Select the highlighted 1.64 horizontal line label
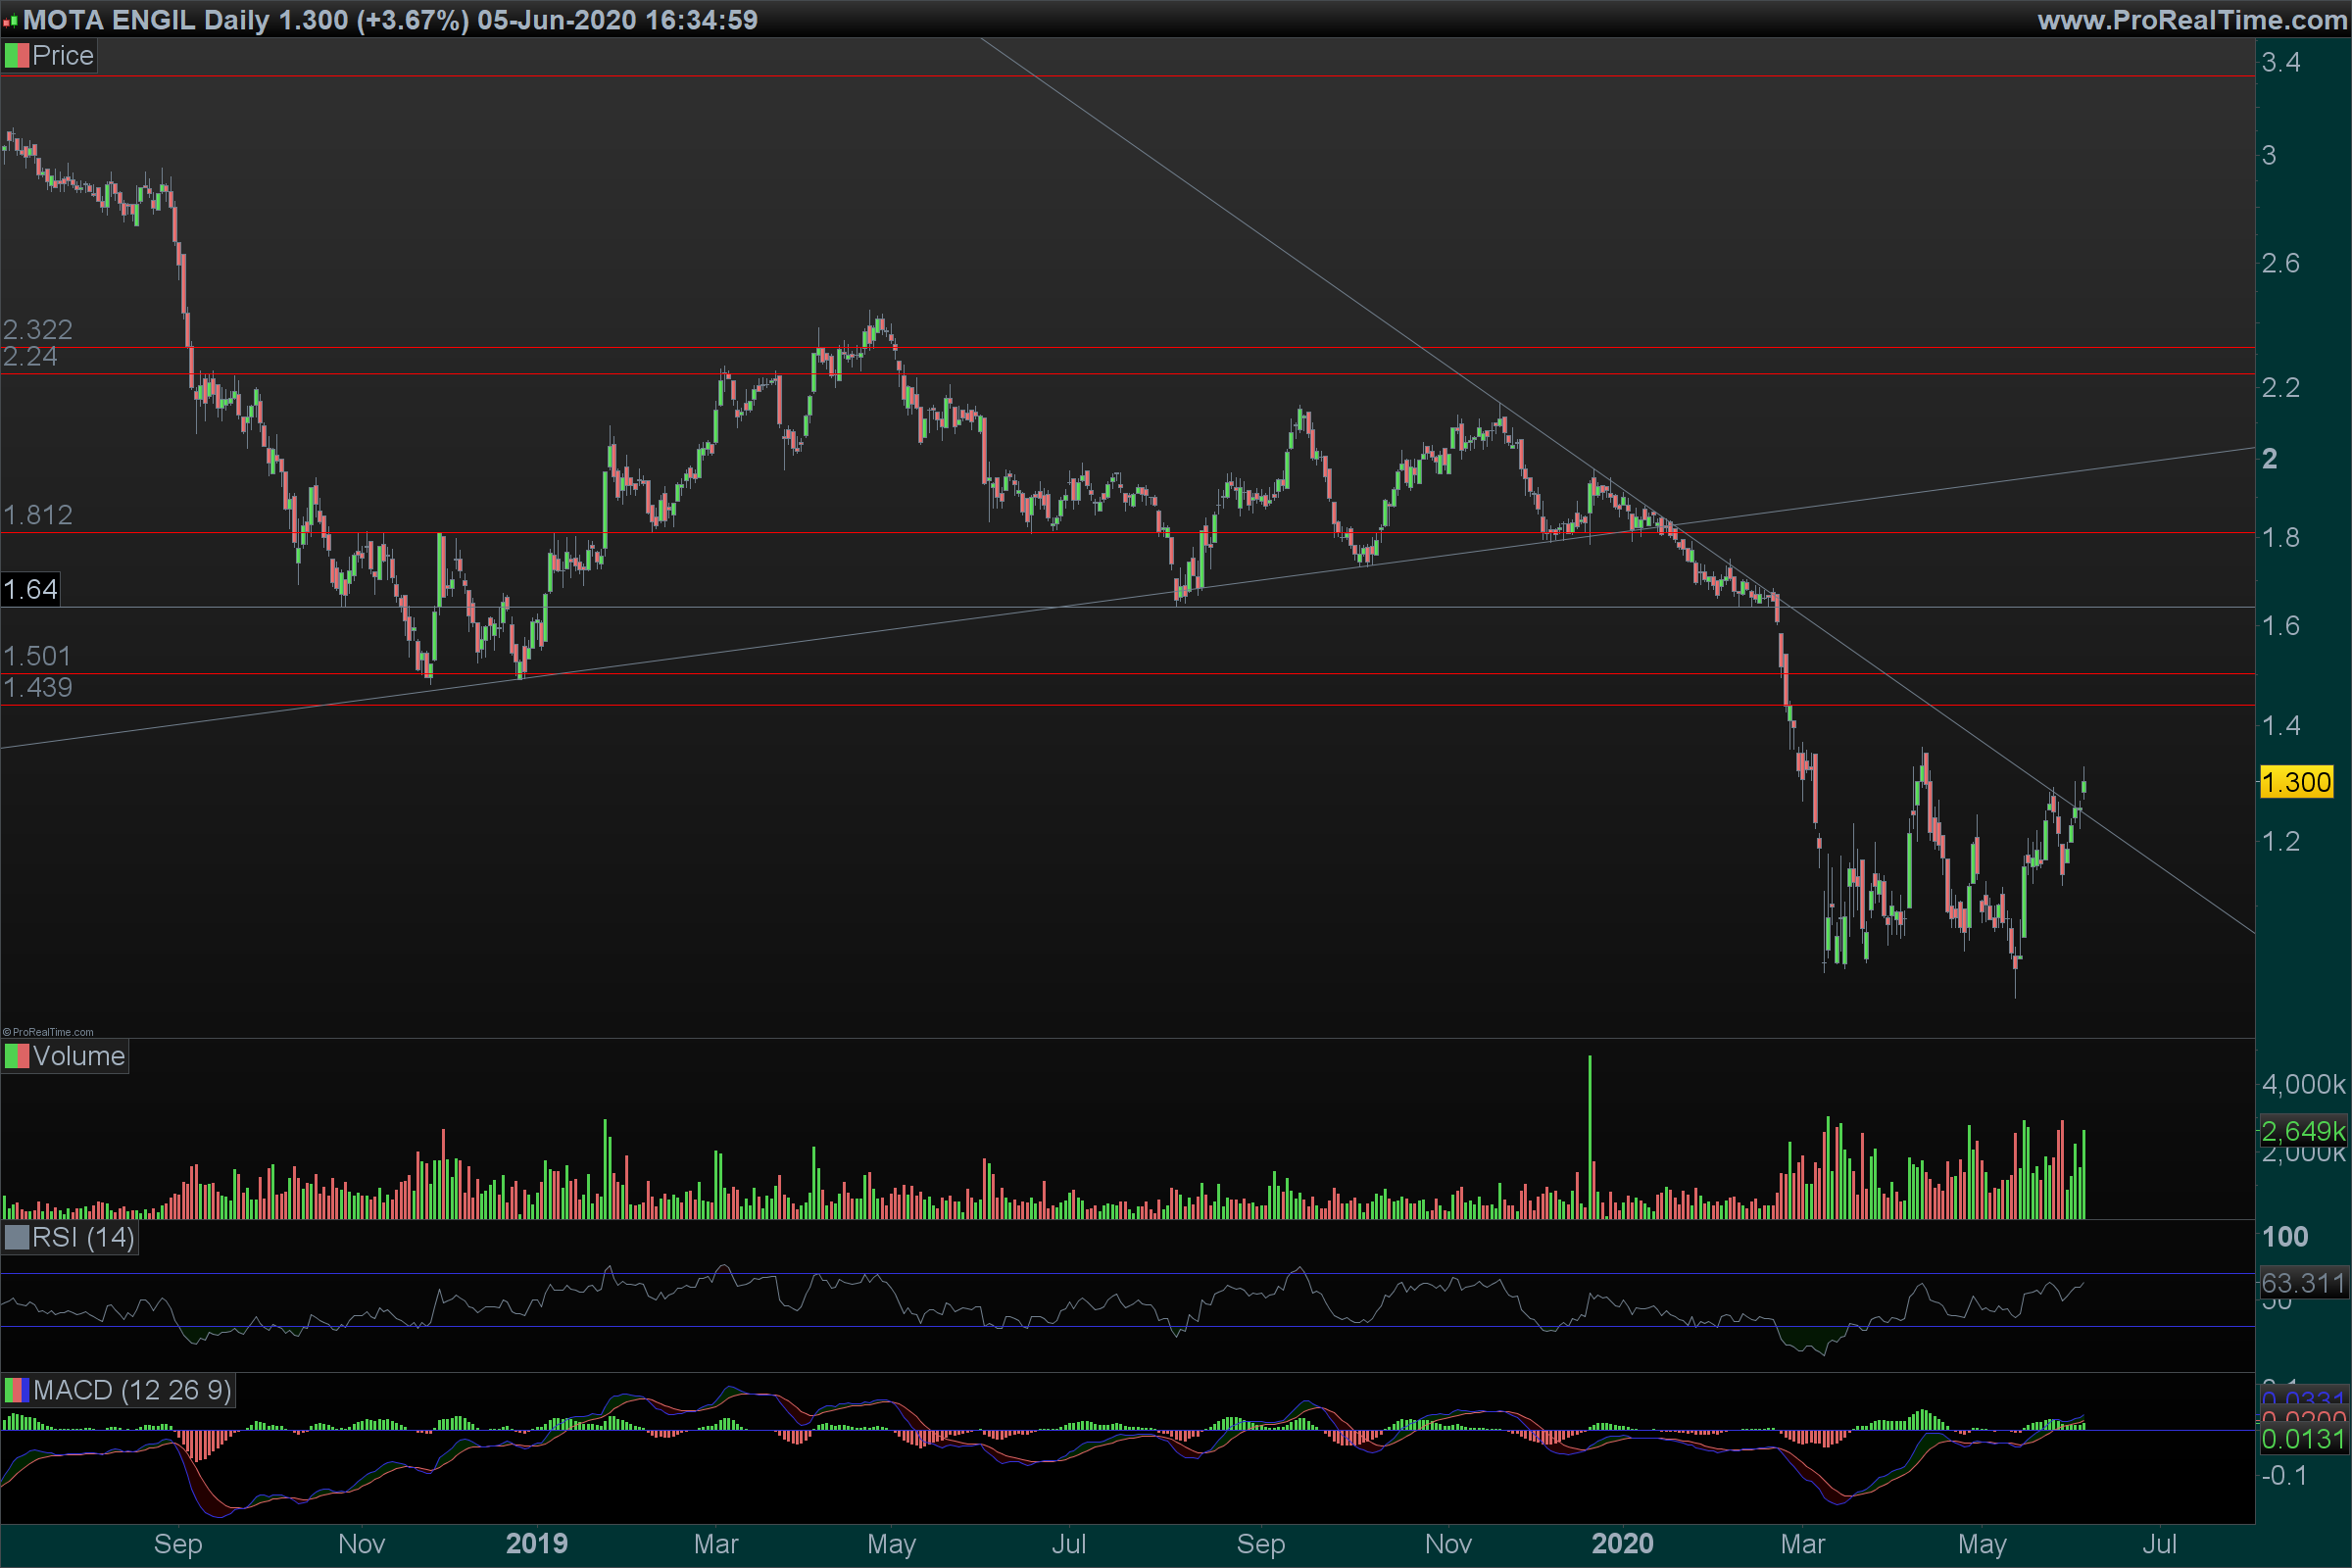2352x1568 pixels. coord(30,589)
